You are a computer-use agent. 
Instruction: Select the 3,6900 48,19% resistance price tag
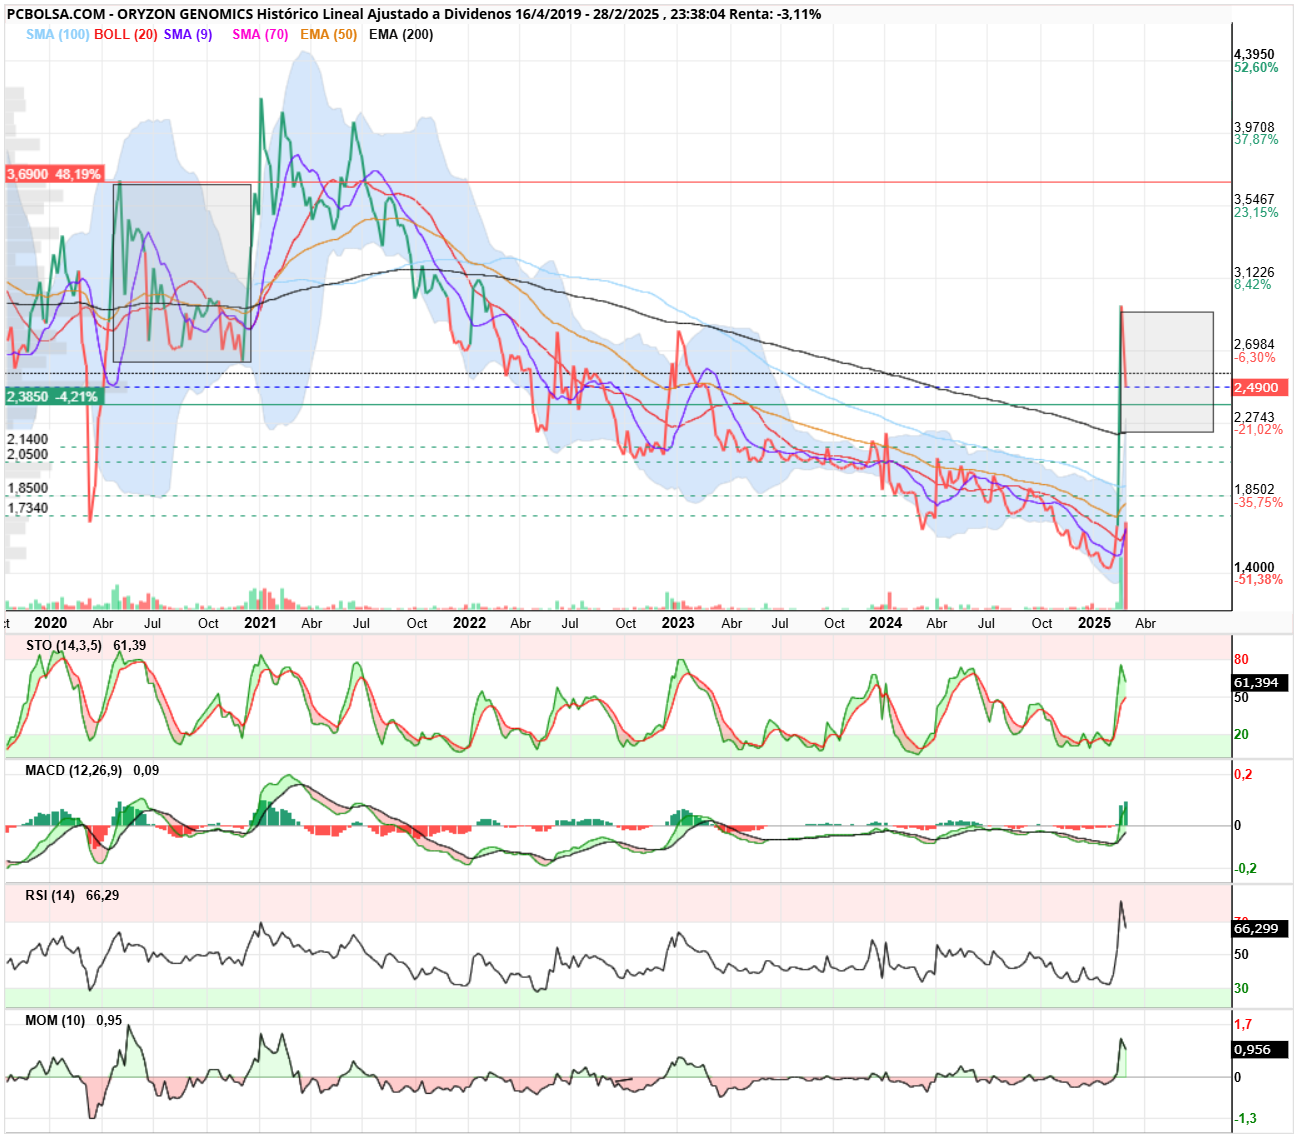(54, 174)
